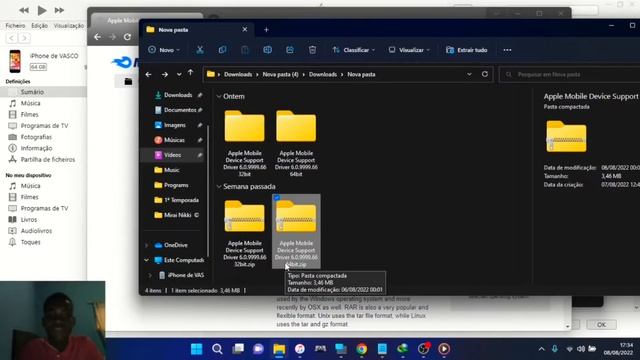Open File Explorer from the taskbar
The height and width of the screenshot is (360, 640).
(279, 349)
